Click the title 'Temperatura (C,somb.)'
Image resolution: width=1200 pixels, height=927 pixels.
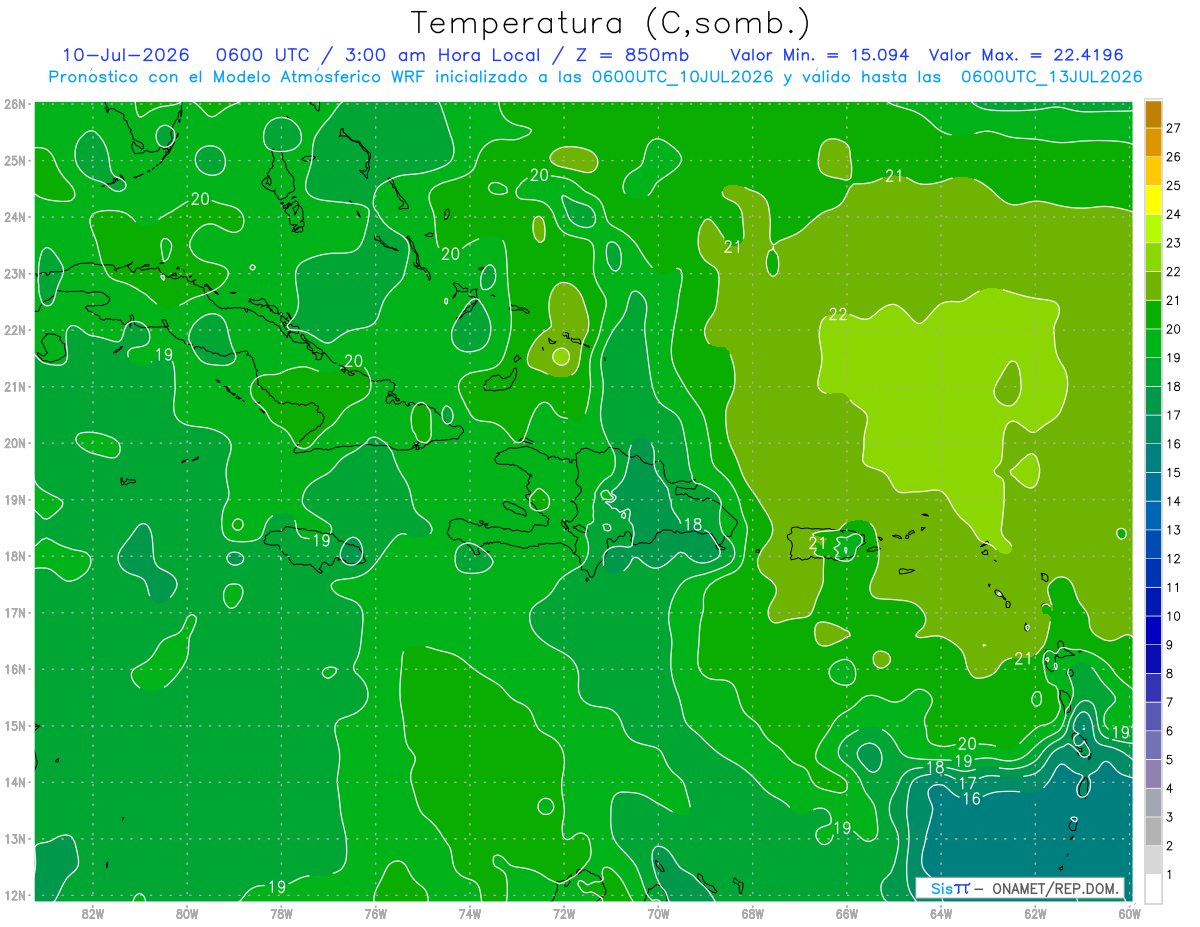(610, 22)
